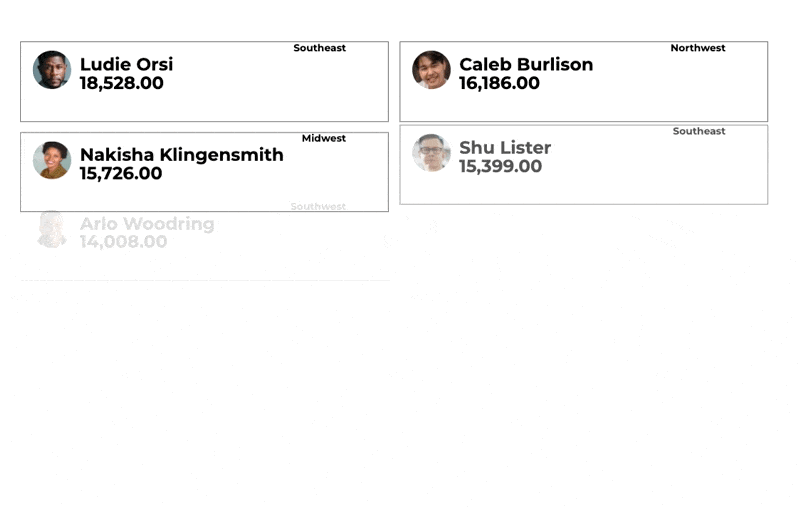Viewport: 800px width, 507px height.
Task: Click the faded Southwest region label
Action: pyautogui.click(x=318, y=206)
